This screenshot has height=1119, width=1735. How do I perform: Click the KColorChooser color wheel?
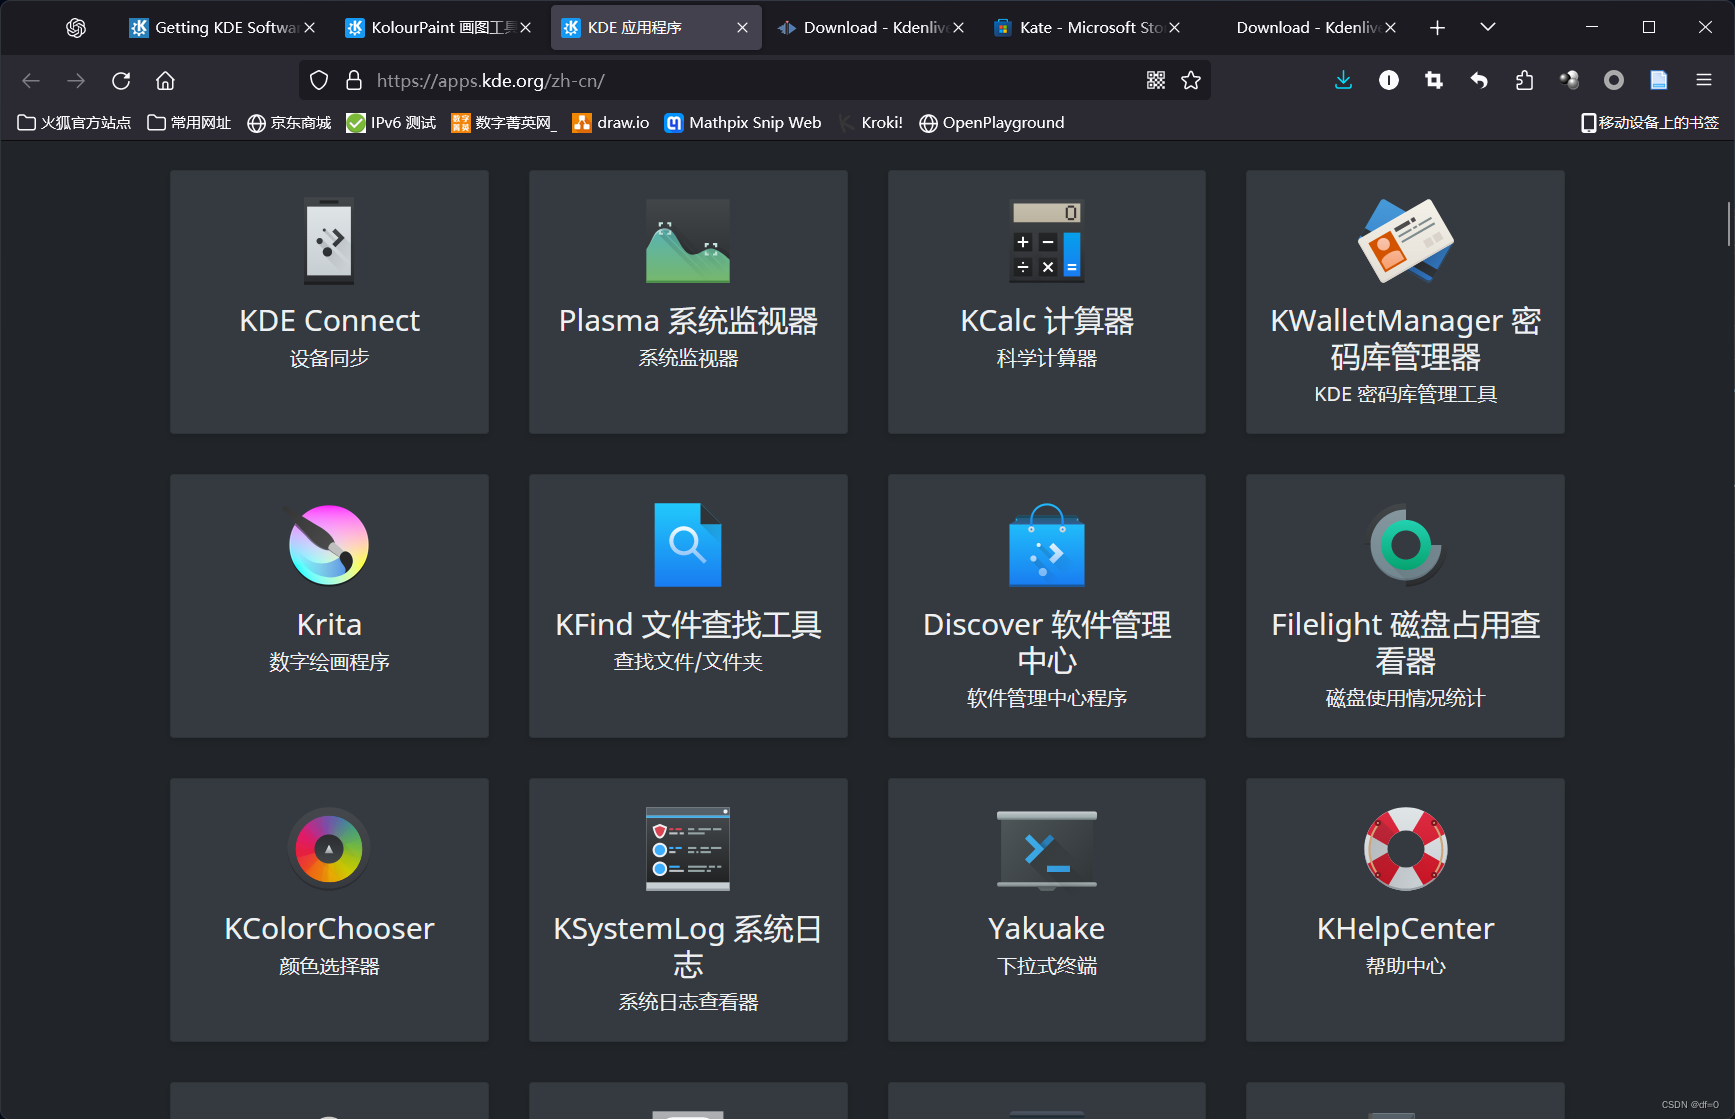[x=328, y=849]
